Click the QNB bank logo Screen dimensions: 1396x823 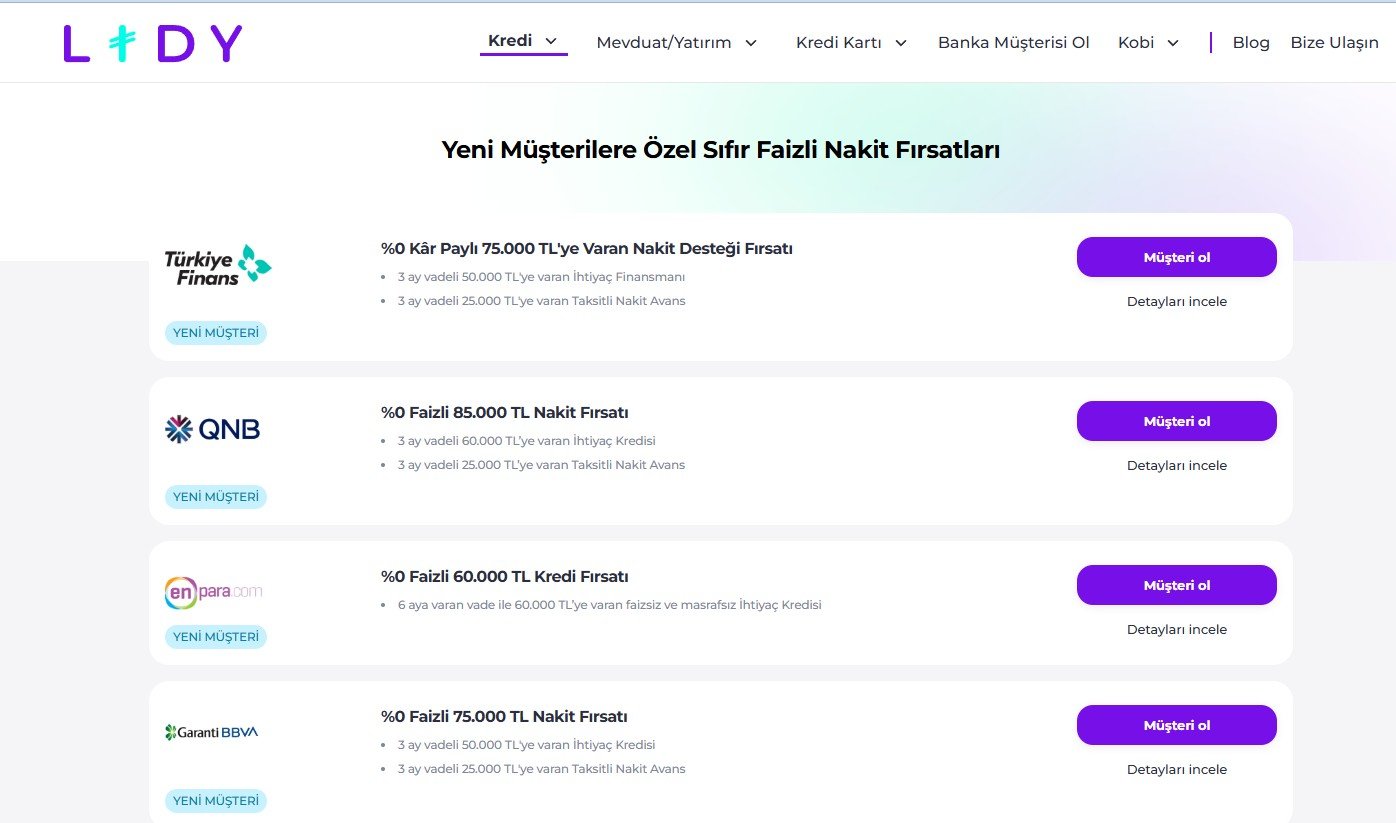pyautogui.click(x=212, y=430)
